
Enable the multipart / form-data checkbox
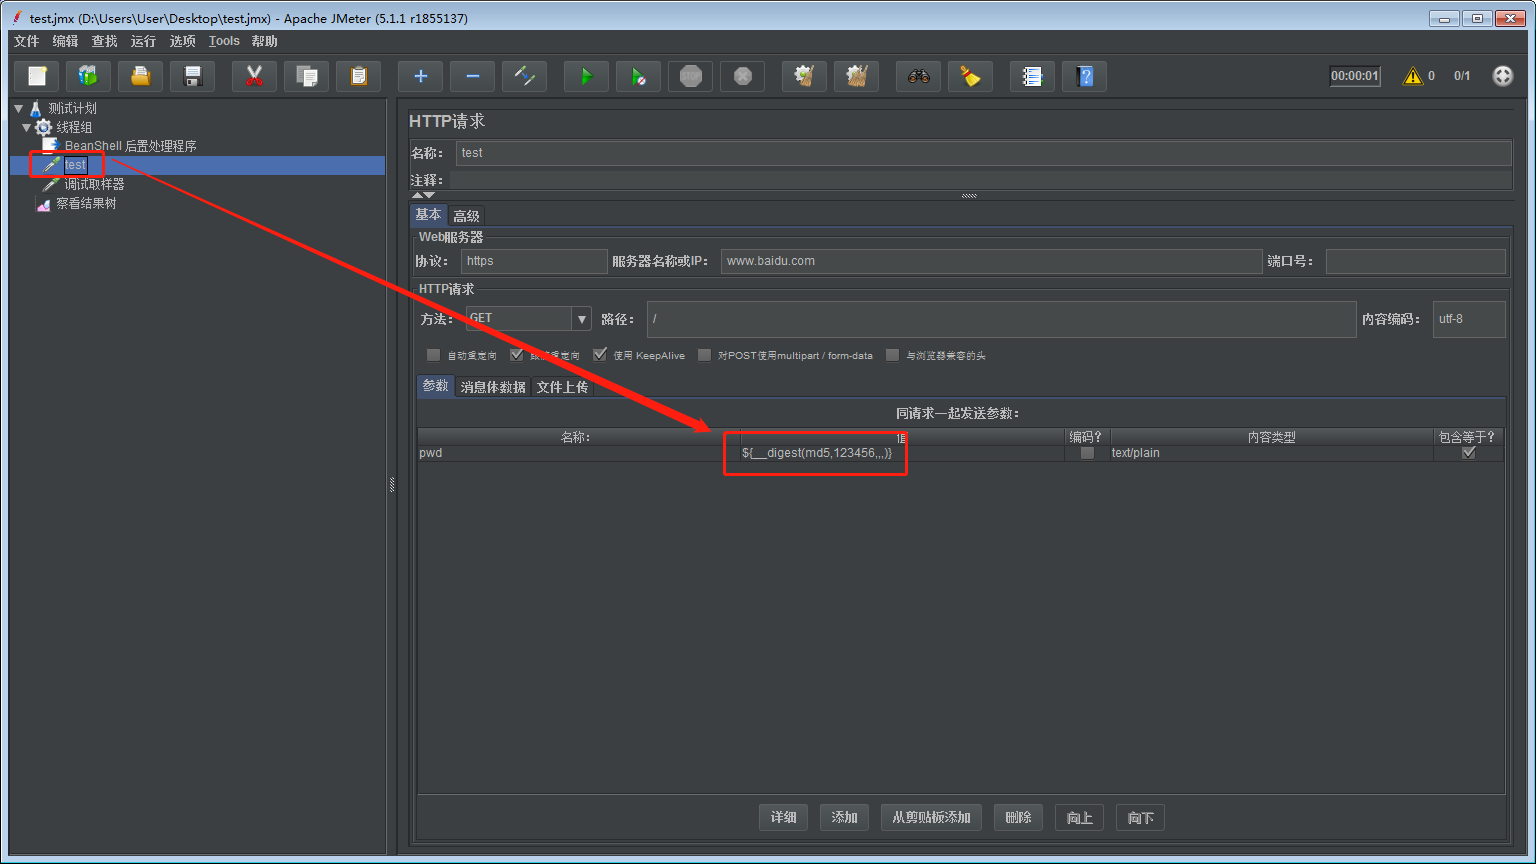point(704,355)
